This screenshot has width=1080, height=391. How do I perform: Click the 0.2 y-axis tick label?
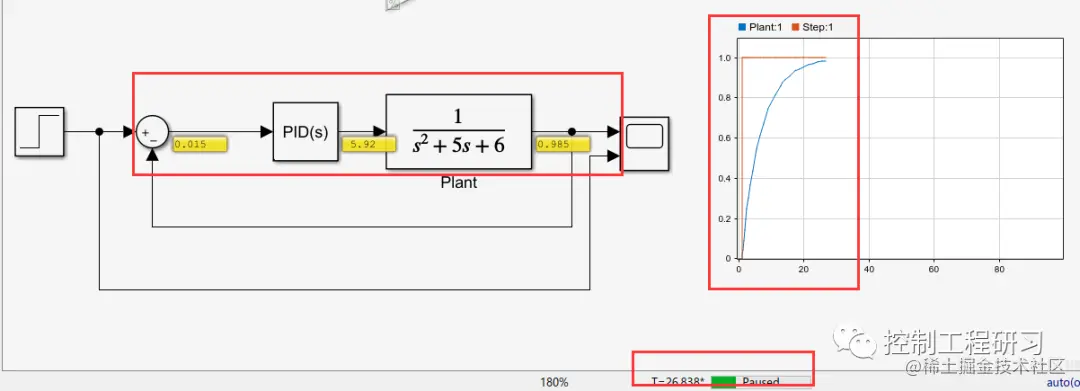724,219
